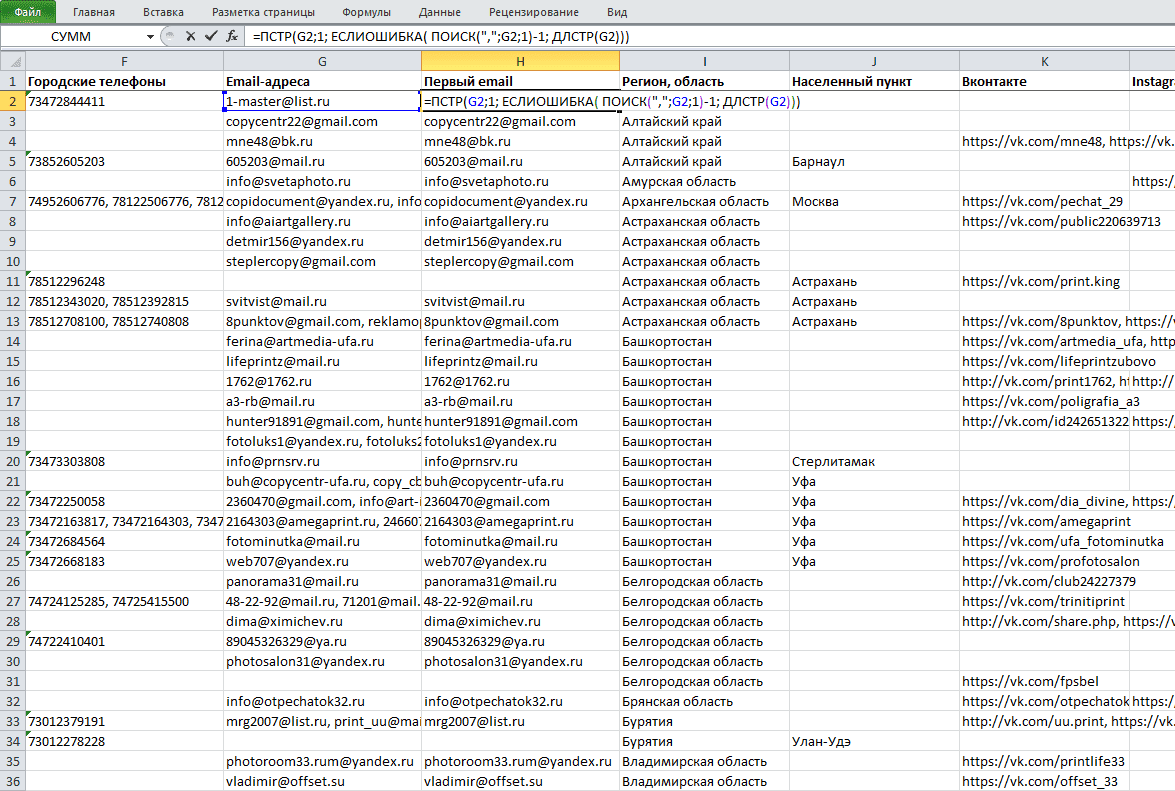Open the Данные ribbon tab
The width and height of the screenshot is (1175, 791).
pos(440,12)
